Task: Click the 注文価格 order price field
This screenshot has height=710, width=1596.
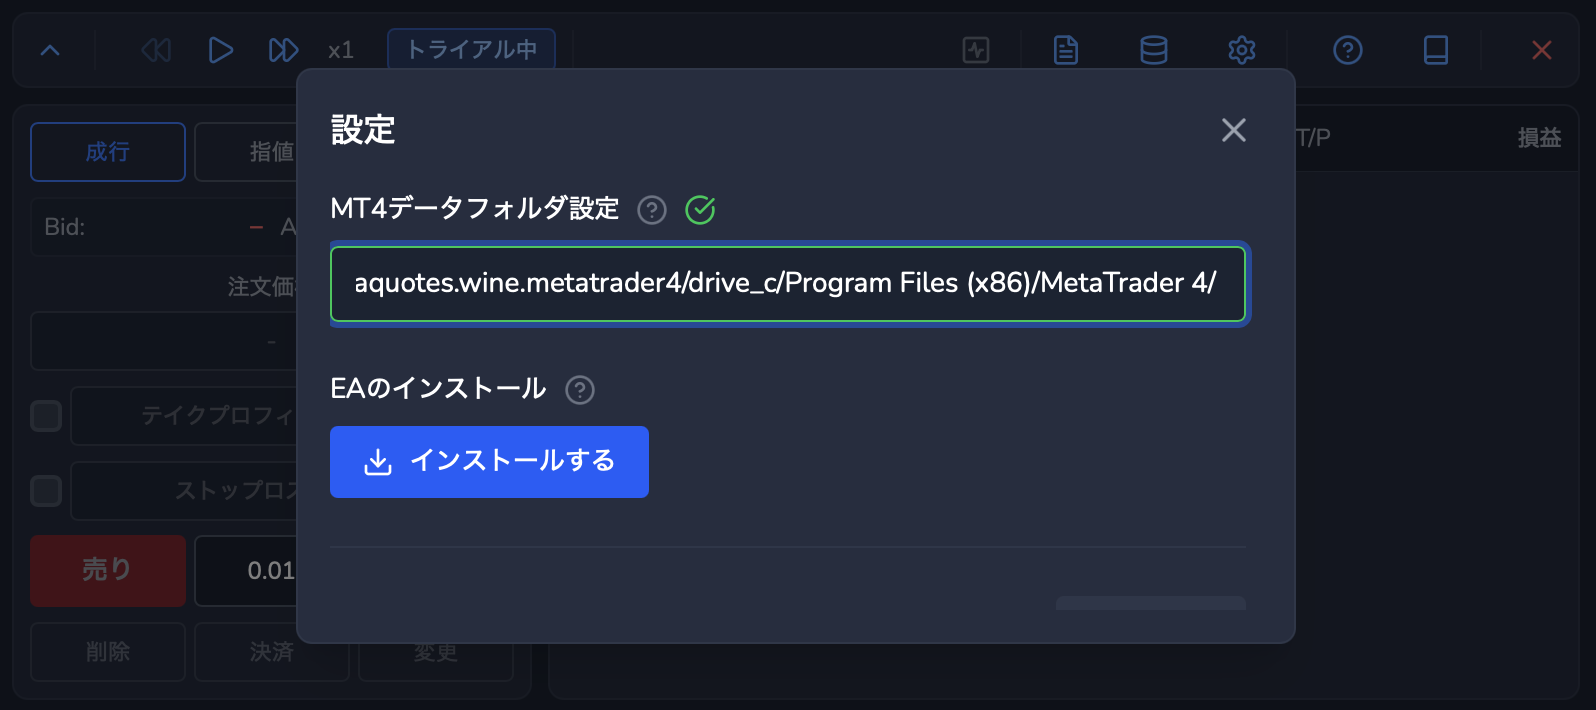Action: point(164,341)
